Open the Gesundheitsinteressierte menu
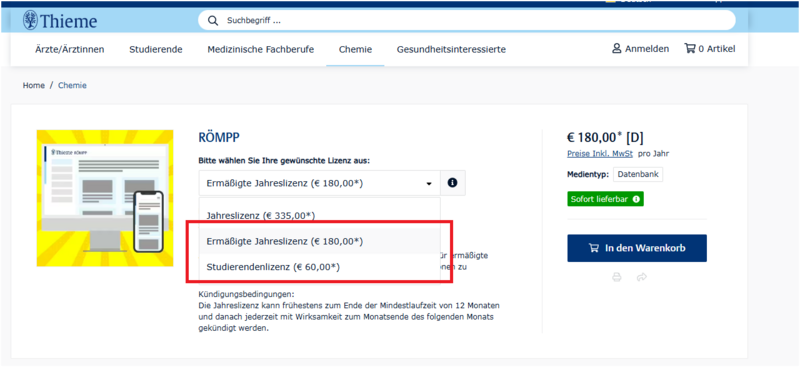The height and width of the screenshot is (367, 800). coord(452,50)
